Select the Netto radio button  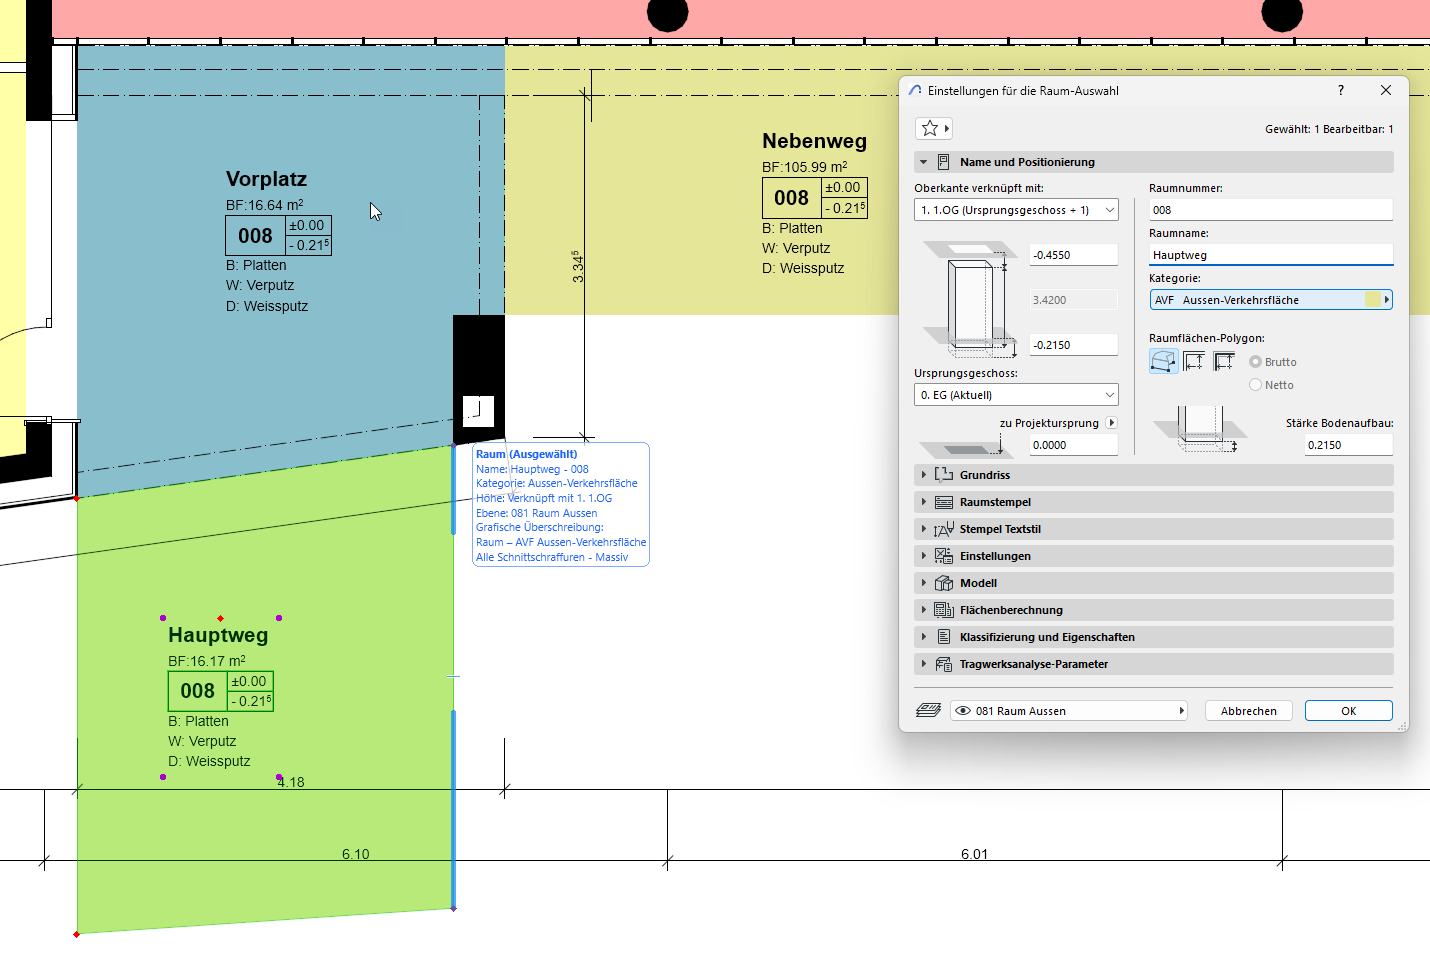(1255, 385)
